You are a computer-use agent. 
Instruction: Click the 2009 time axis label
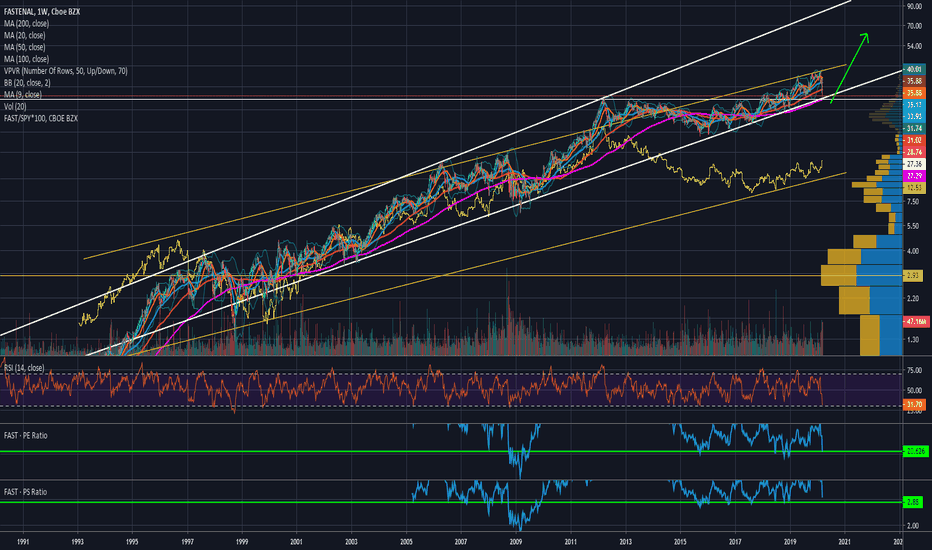pyautogui.click(x=516, y=542)
